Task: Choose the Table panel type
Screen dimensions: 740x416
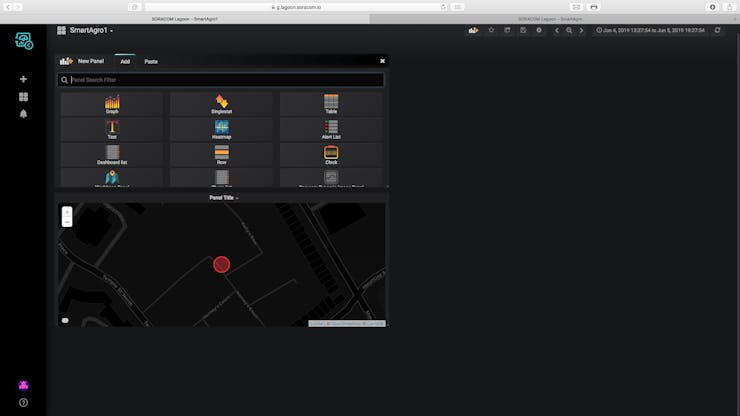Action: (x=331, y=104)
